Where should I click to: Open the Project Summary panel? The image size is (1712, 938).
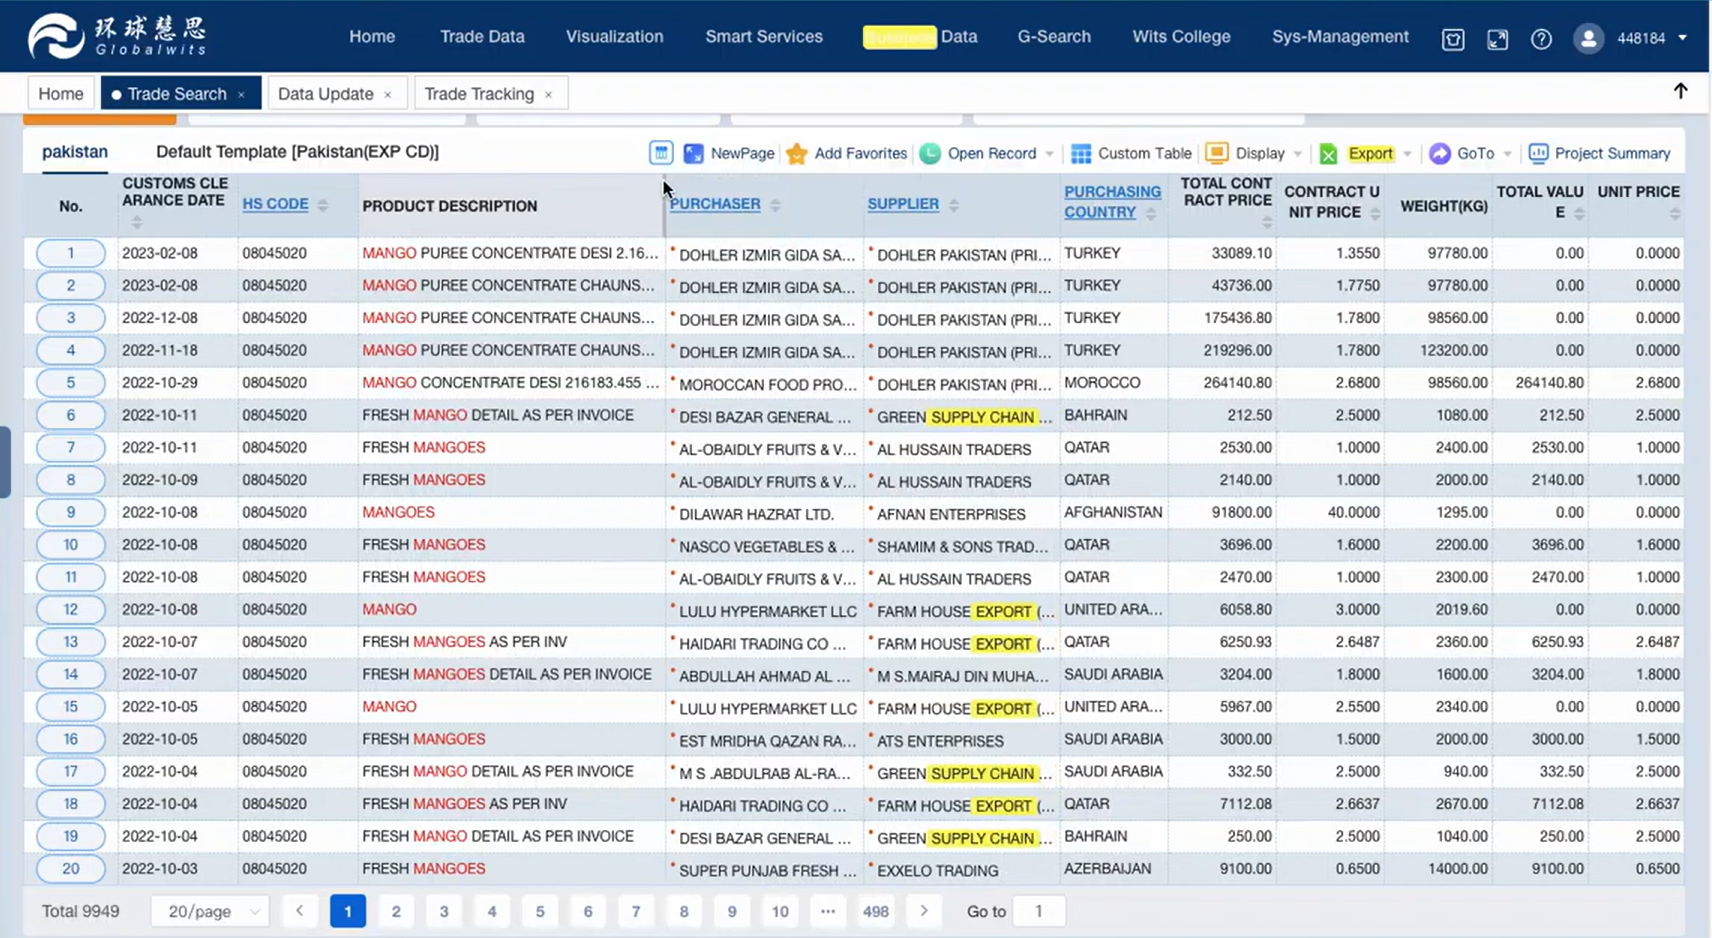[1598, 153]
